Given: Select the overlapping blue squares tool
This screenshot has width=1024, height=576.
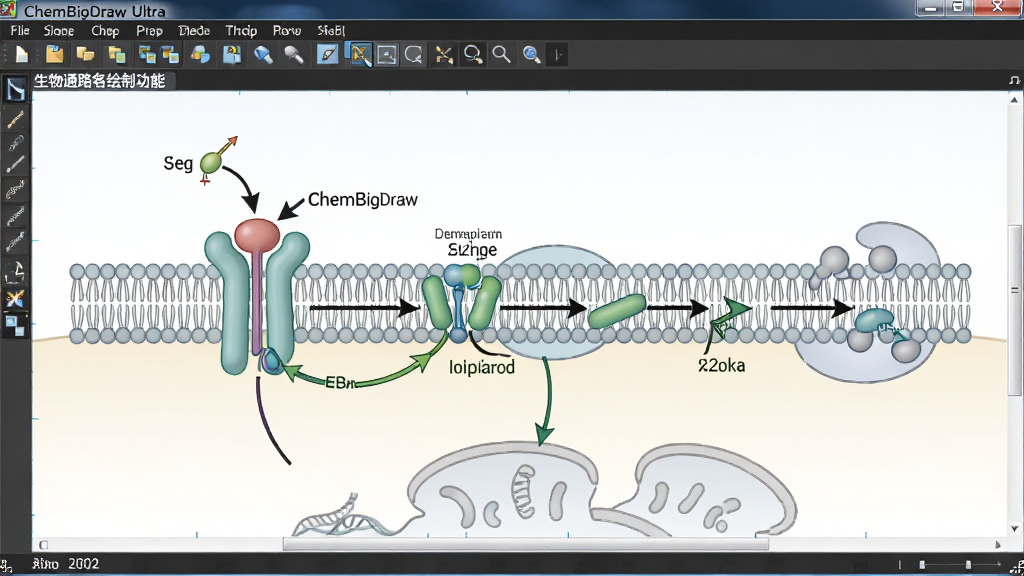Looking at the screenshot, I should [x=15, y=325].
